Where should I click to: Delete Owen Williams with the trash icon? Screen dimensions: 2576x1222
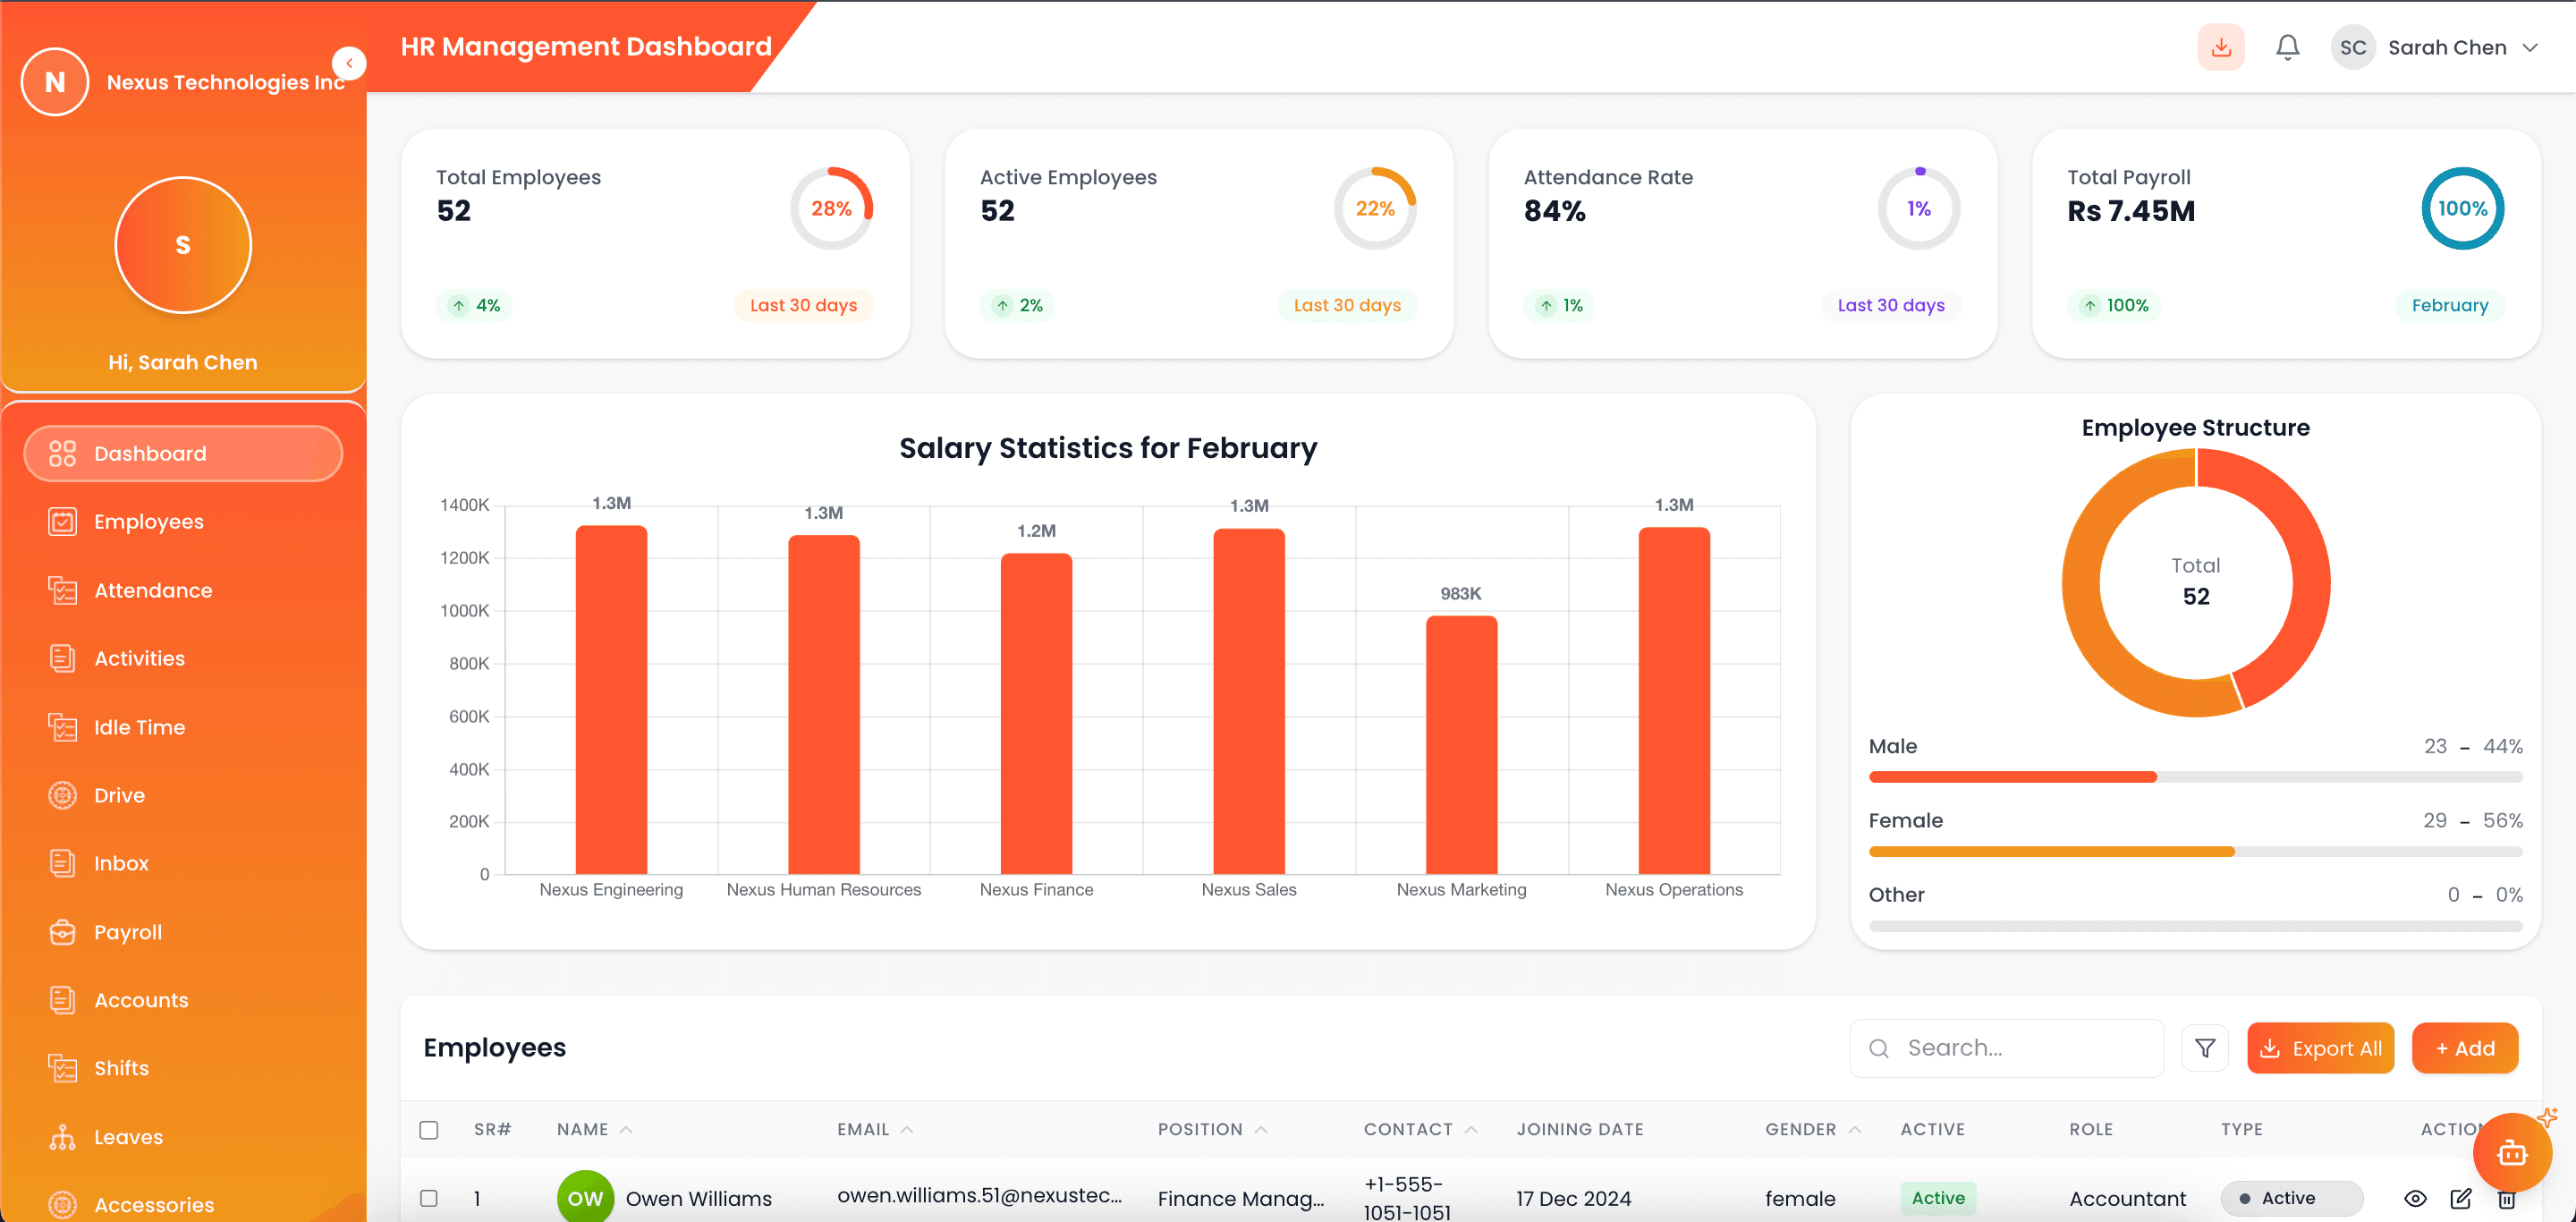coord(2508,1198)
